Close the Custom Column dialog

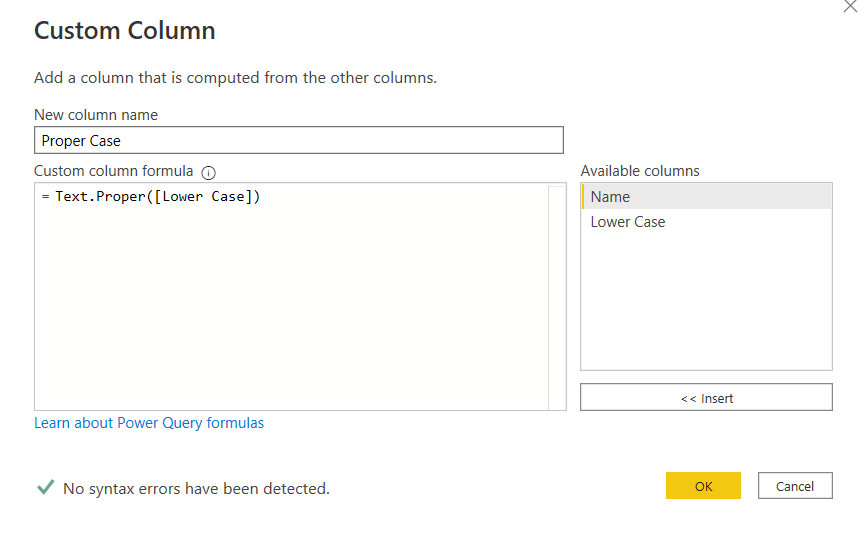tap(850, 6)
